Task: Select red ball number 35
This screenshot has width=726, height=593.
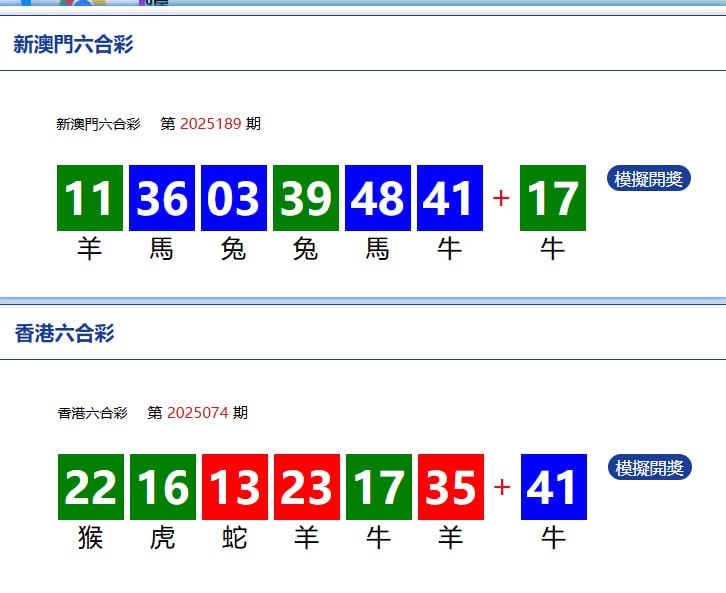Action: [x=451, y=487]
